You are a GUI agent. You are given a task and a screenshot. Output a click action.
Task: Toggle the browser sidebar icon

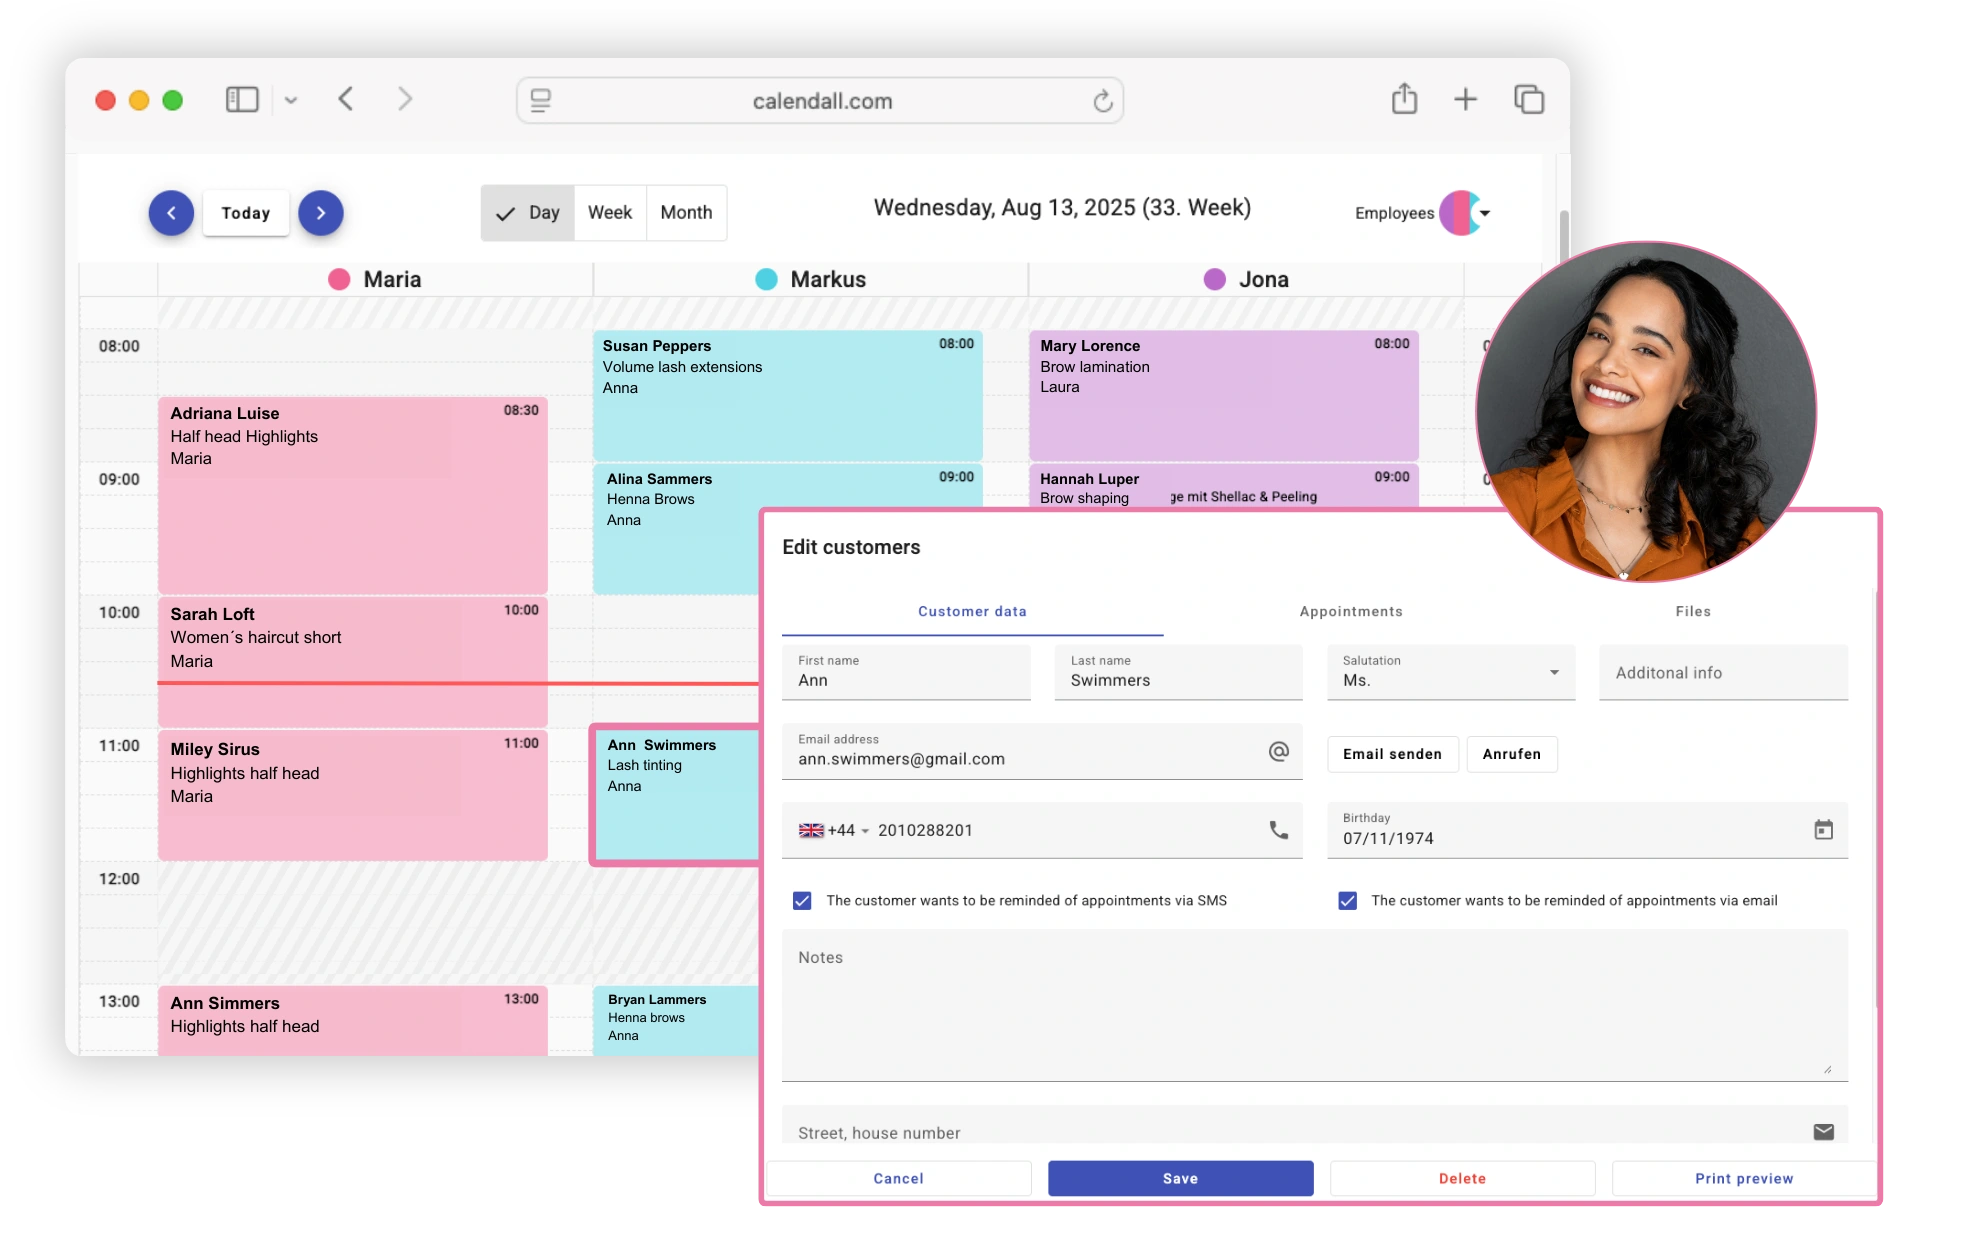point(241,99)
